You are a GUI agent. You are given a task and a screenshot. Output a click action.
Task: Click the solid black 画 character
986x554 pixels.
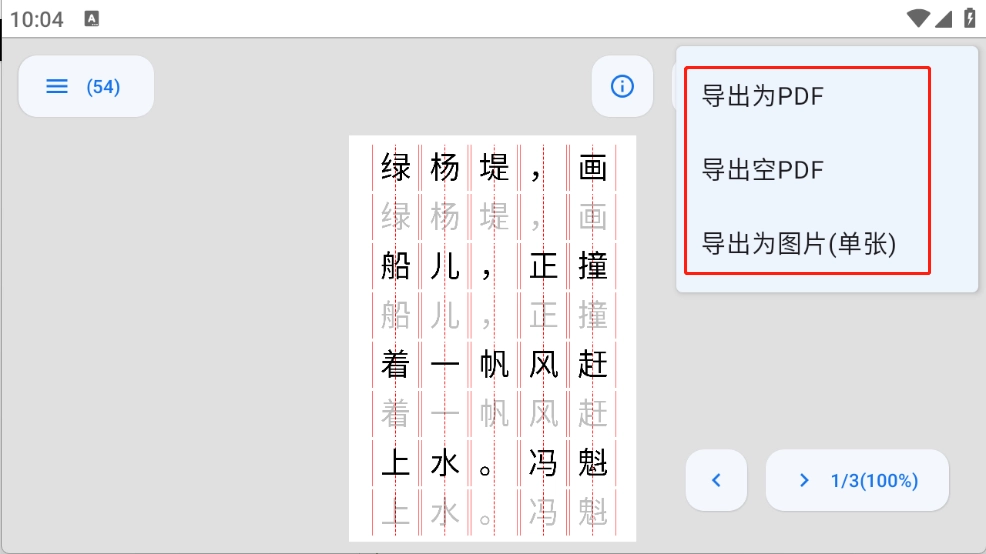tap(593, 168)
